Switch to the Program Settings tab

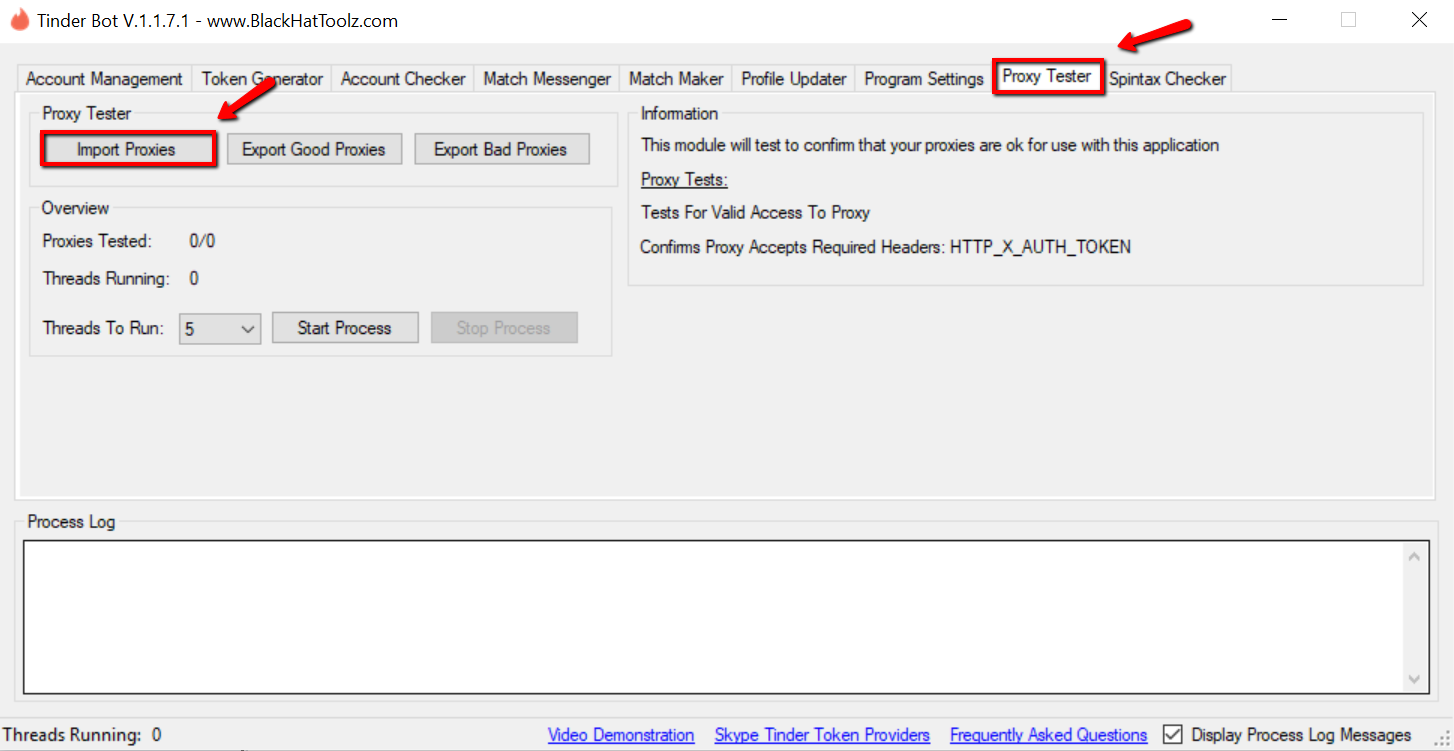924,79
